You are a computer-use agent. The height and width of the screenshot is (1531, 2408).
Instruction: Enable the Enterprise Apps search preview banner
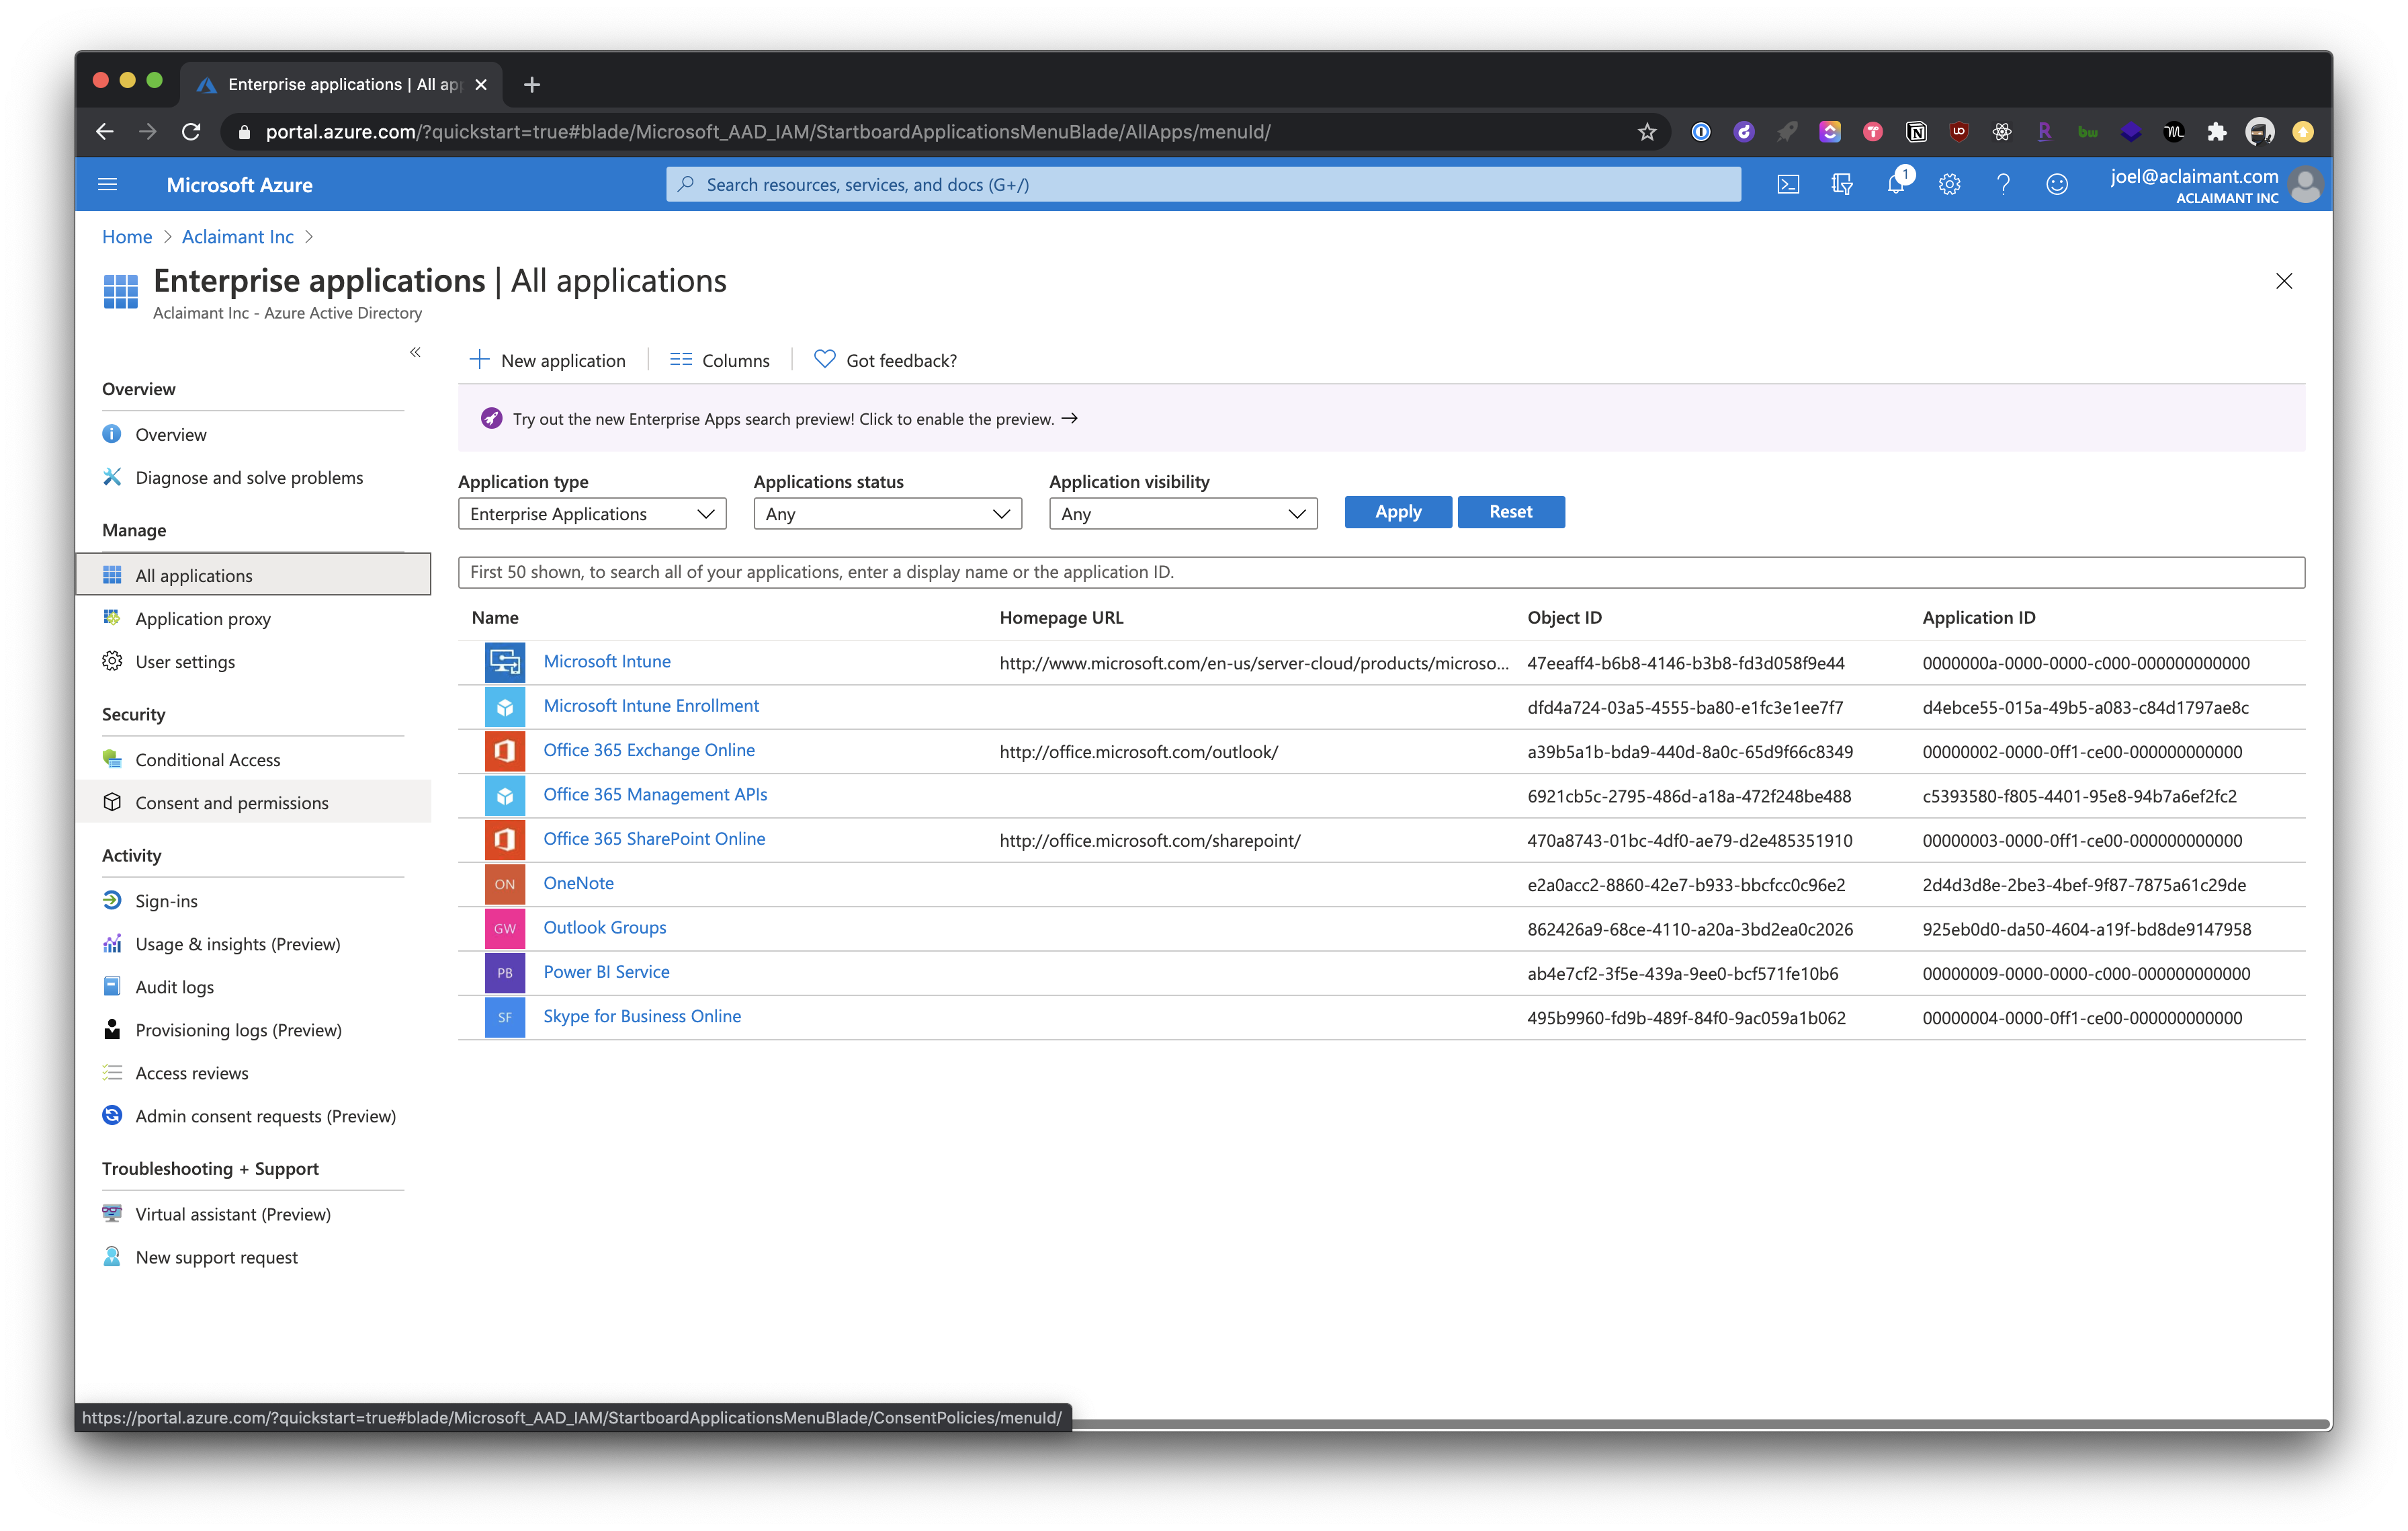coord(1381,419)
